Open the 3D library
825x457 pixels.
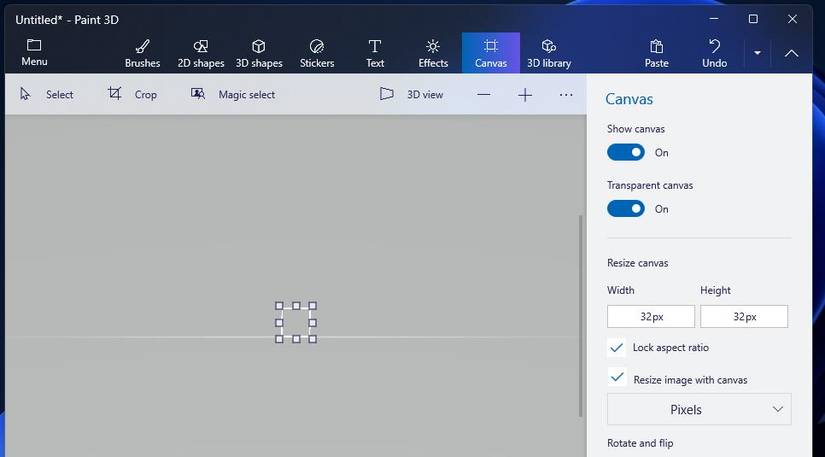(x=549, y=53)
